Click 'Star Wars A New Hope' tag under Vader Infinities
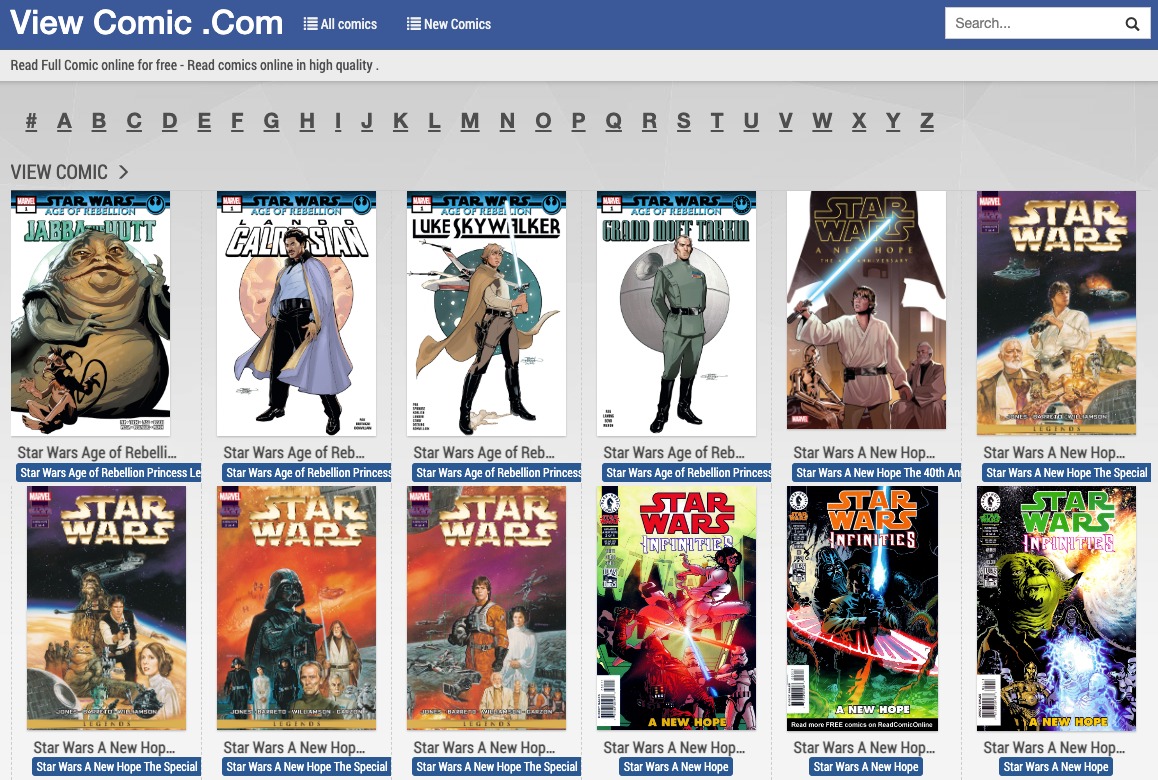Screen dimensions: 1158x780 point(866,767)
